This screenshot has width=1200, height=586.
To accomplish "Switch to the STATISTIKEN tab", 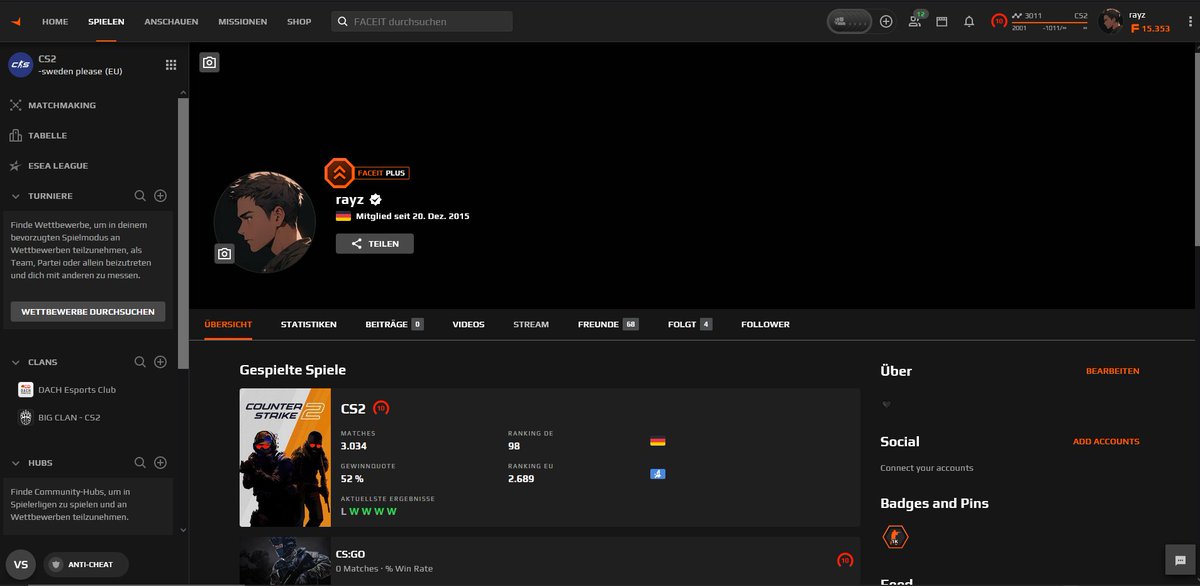I will click(309, 324).
